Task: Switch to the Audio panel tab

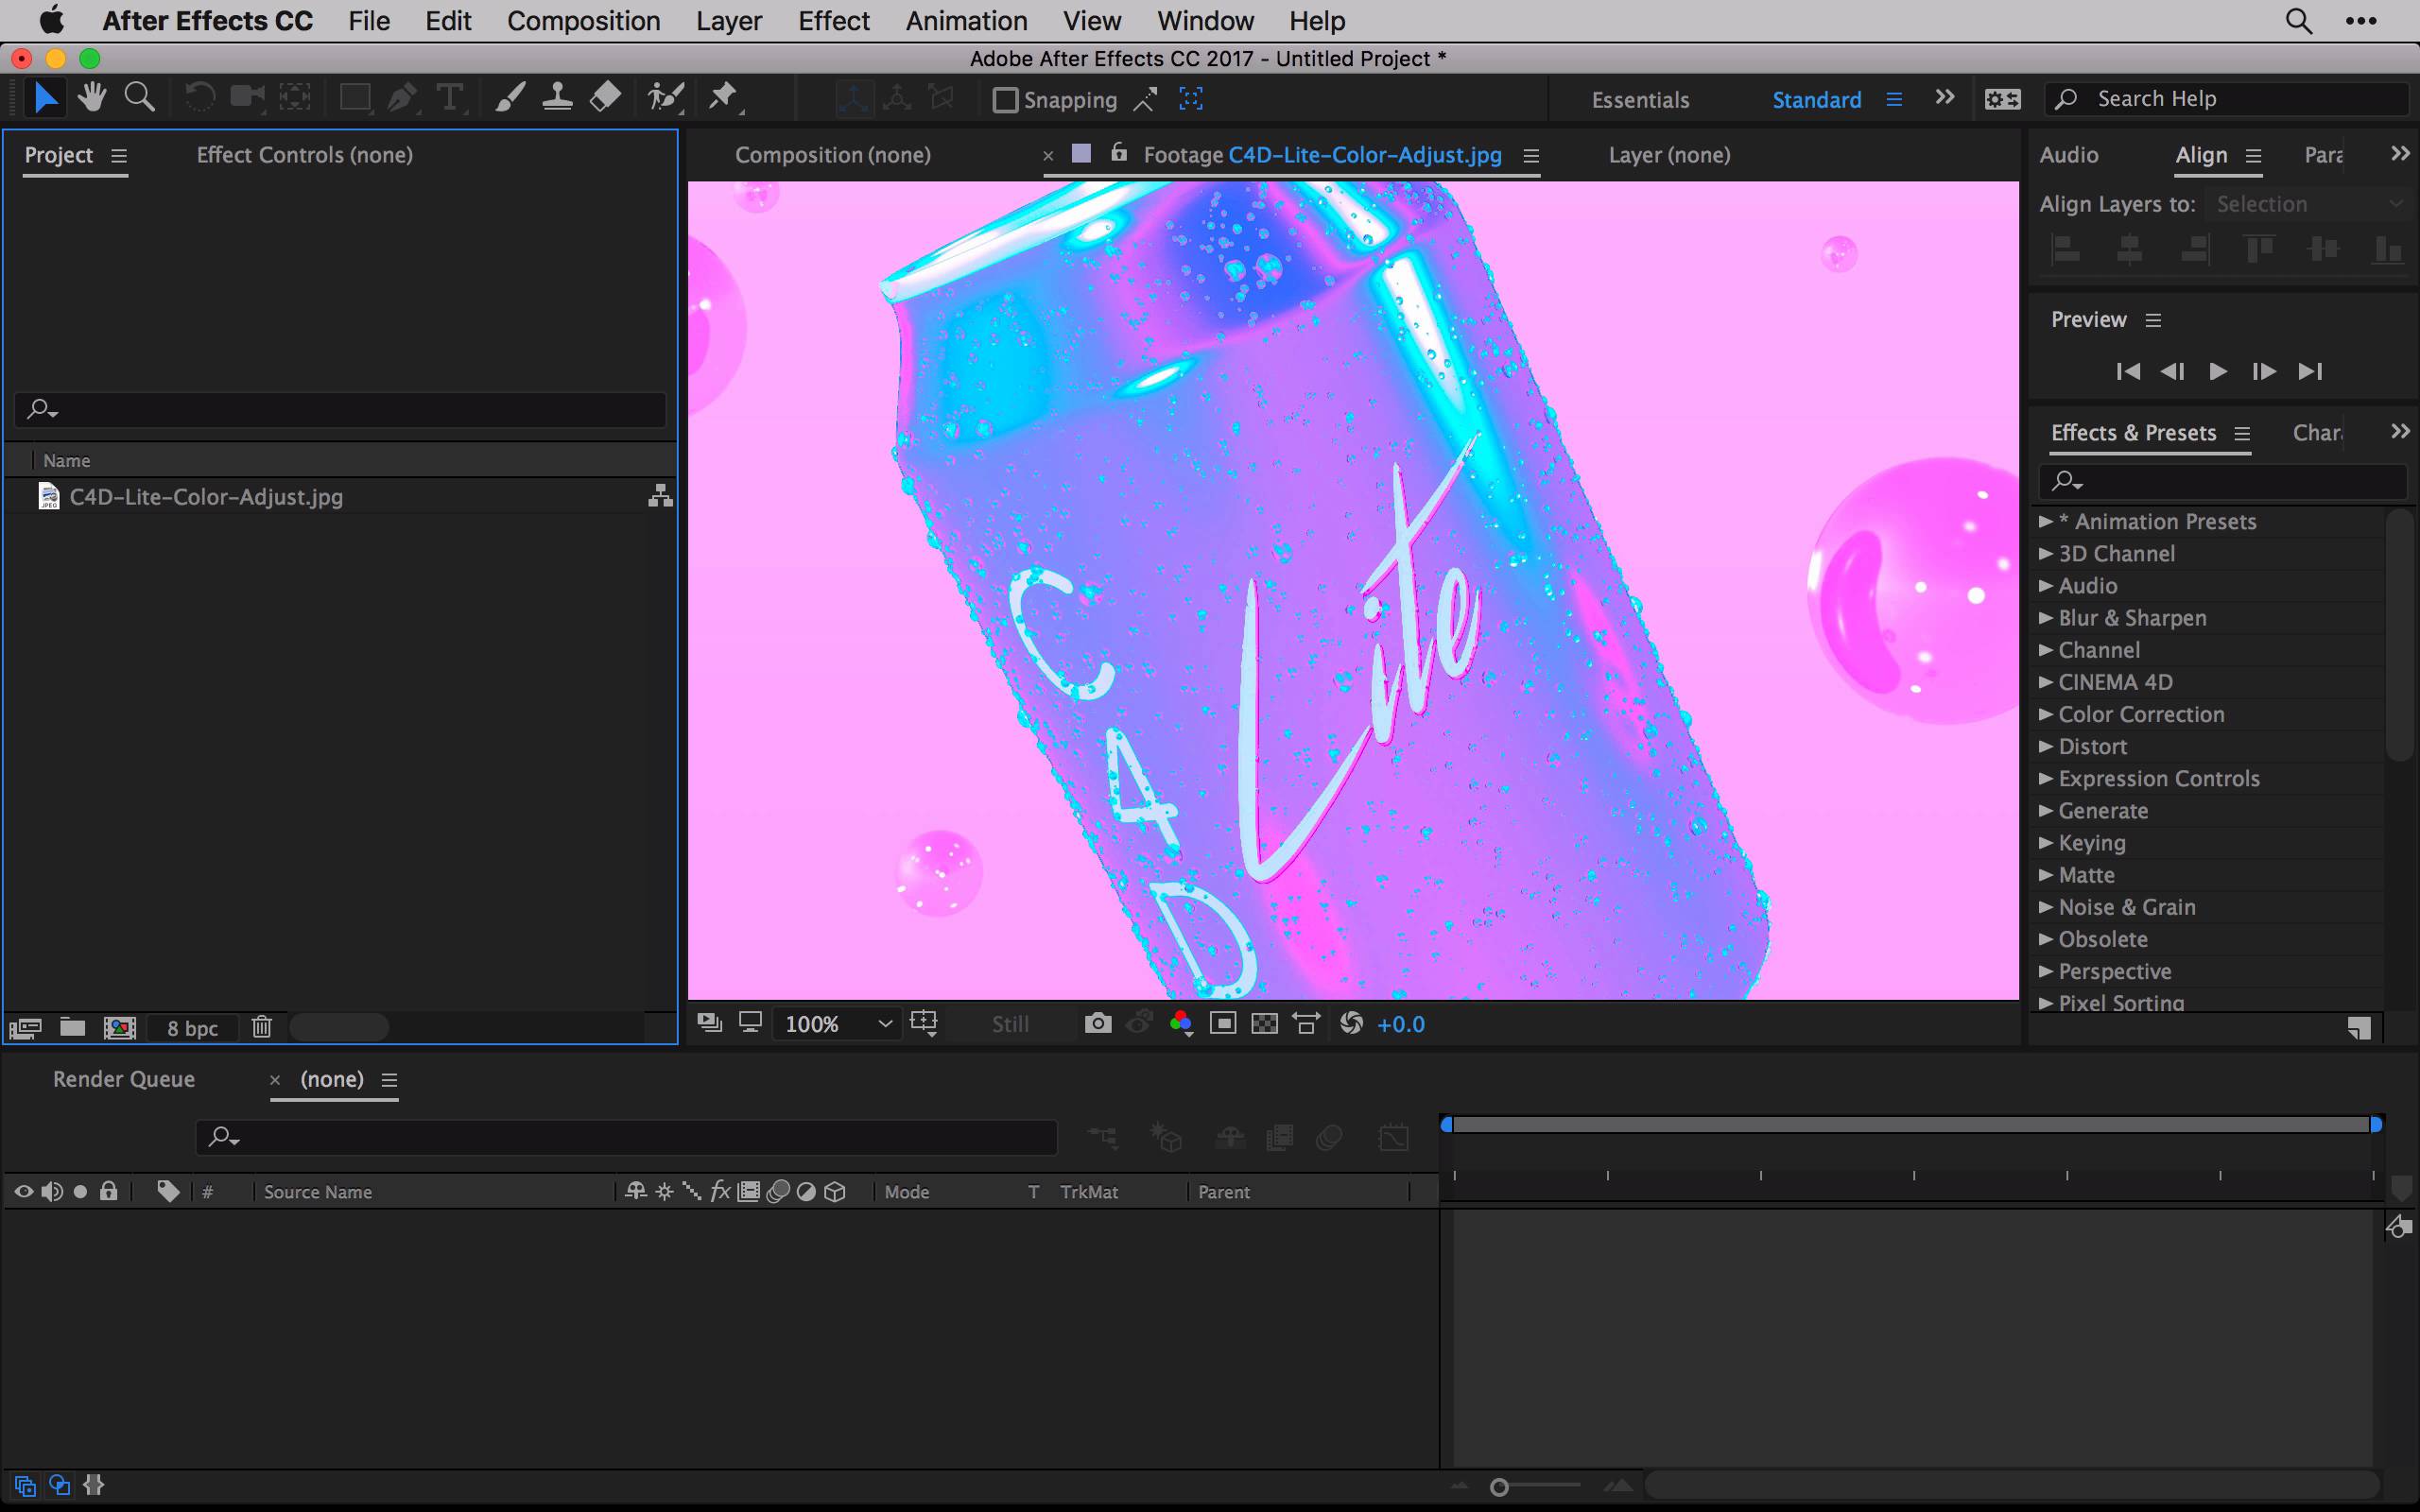Action: pyautogui.click(x=2068, y=155)
